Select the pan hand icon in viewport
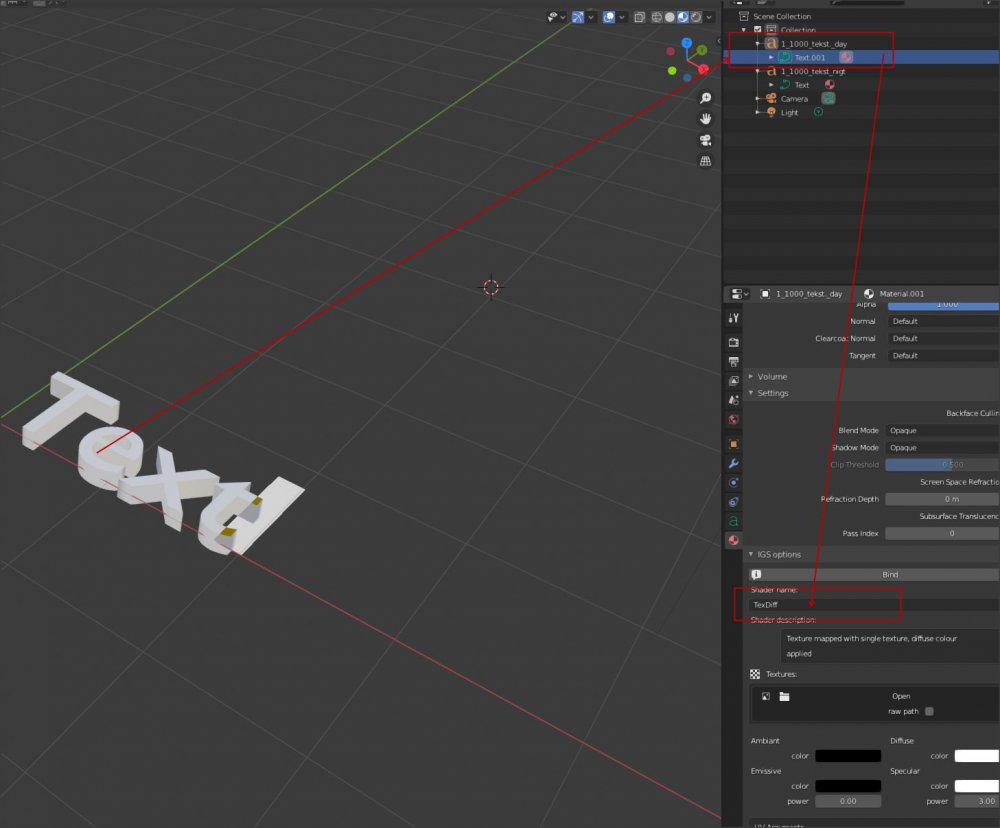 tap(706, 118)
